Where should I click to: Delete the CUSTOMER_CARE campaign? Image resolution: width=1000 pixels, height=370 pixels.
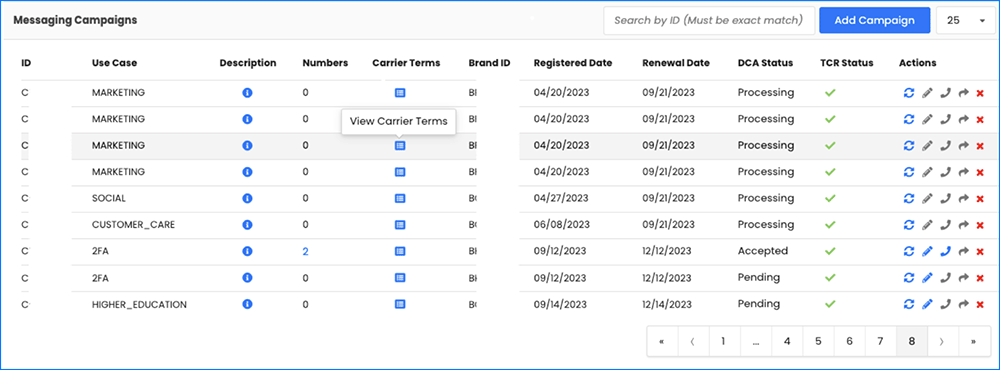(980, 225)
